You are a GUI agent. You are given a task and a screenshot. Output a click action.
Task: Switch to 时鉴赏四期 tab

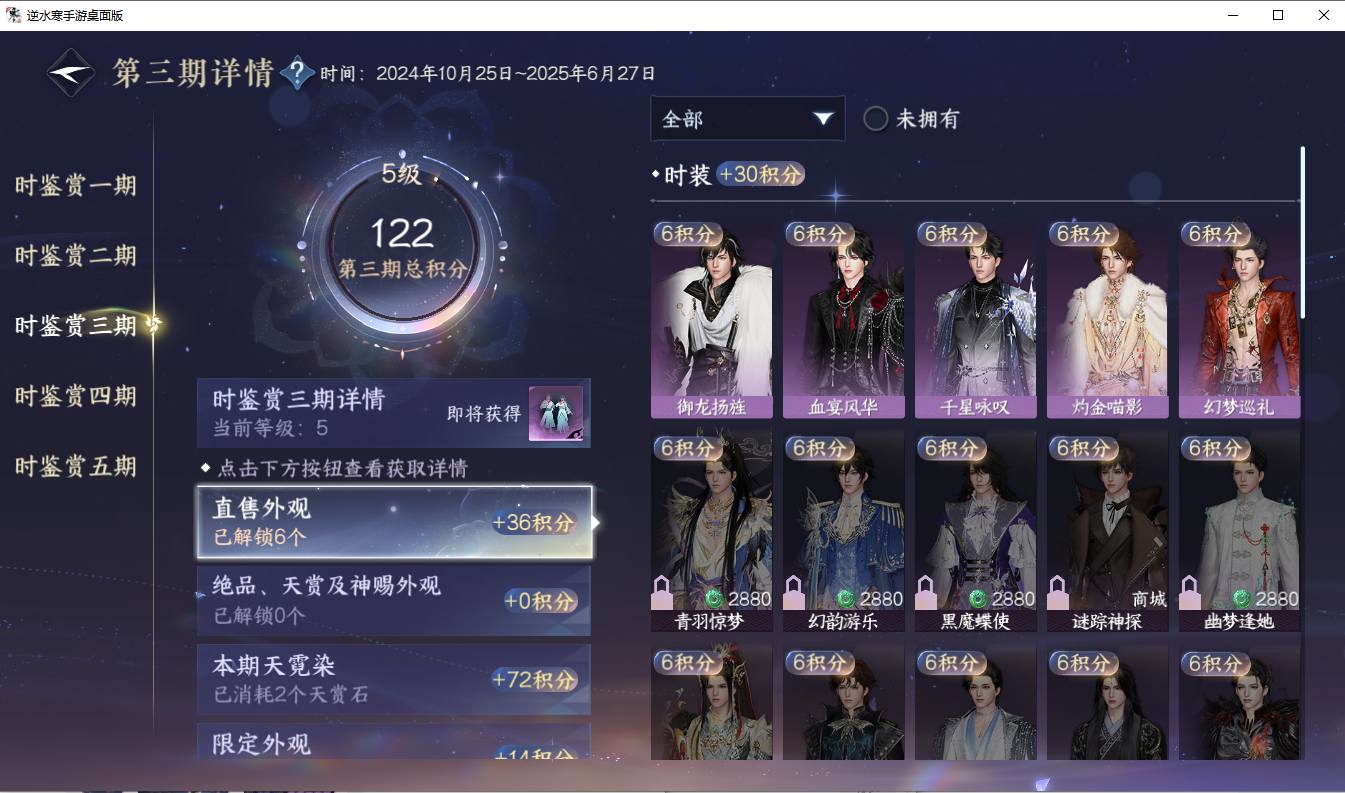(x=76, y=396)
